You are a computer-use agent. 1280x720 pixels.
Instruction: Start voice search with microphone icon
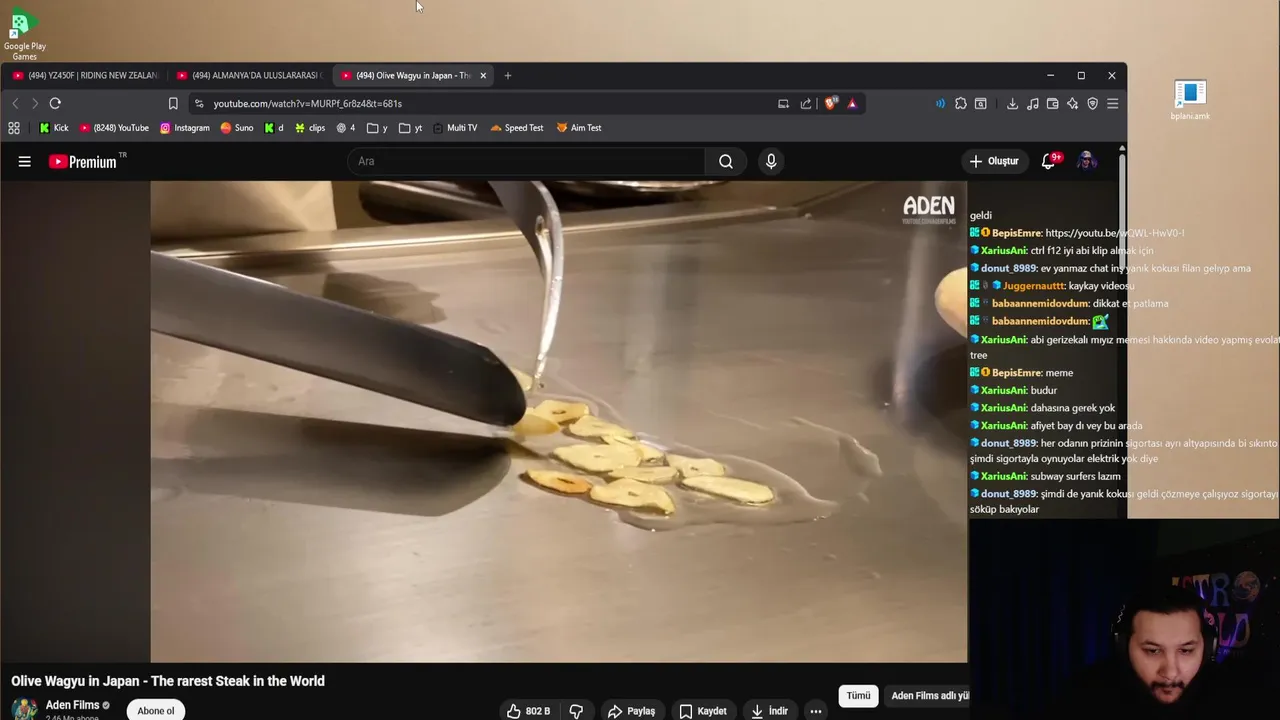pyautogui.click(x=771, y=161)
